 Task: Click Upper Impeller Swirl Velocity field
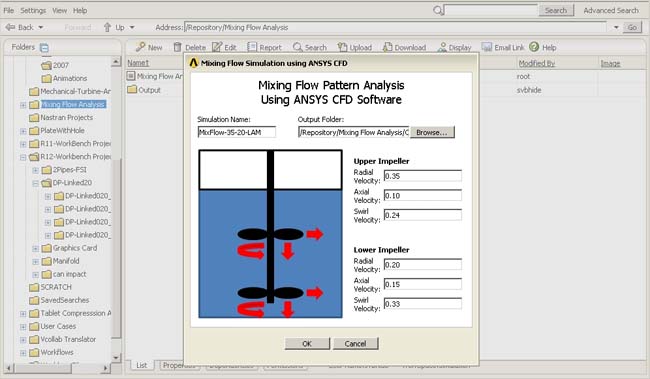click(x=422, y=215)
